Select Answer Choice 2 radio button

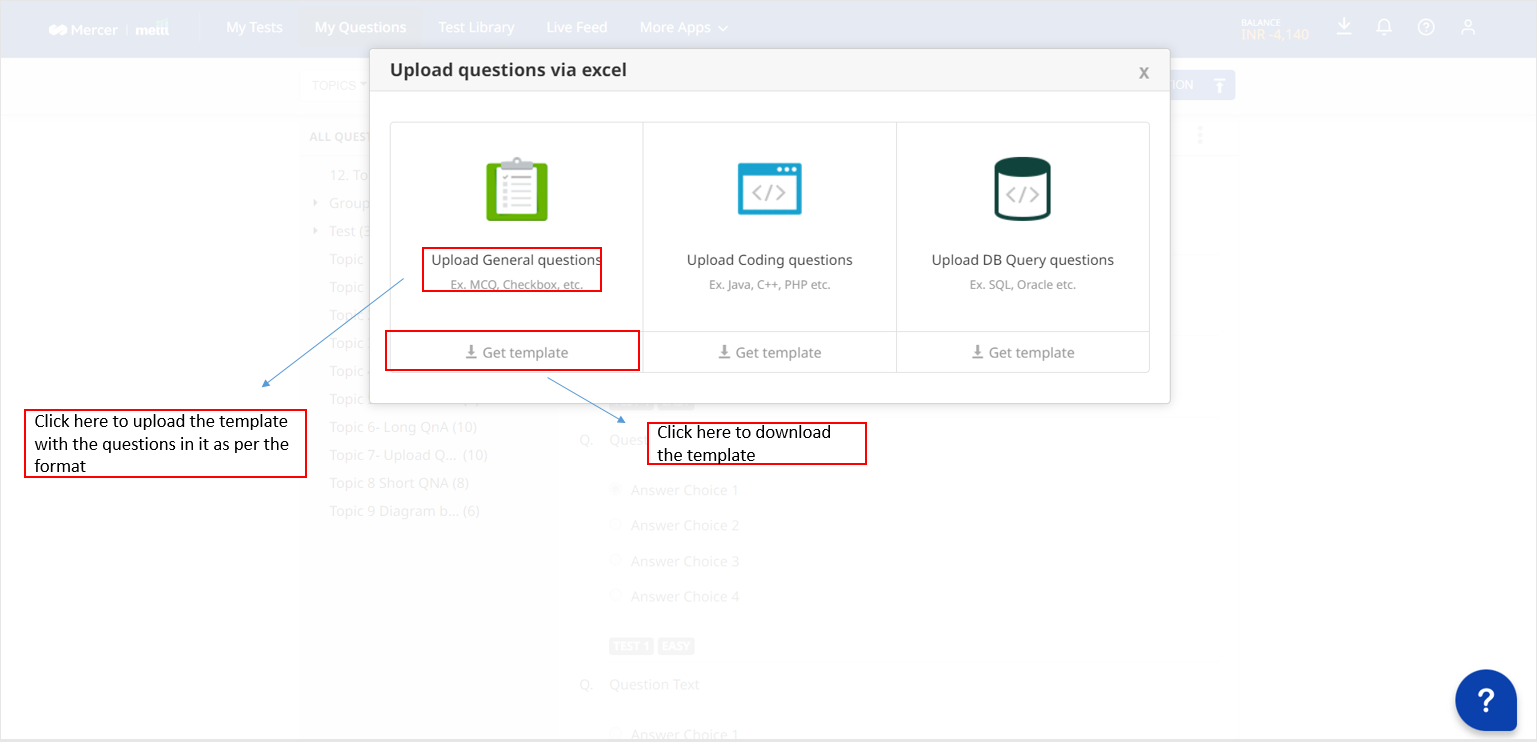pyautogui.click(x=617, y=525)
